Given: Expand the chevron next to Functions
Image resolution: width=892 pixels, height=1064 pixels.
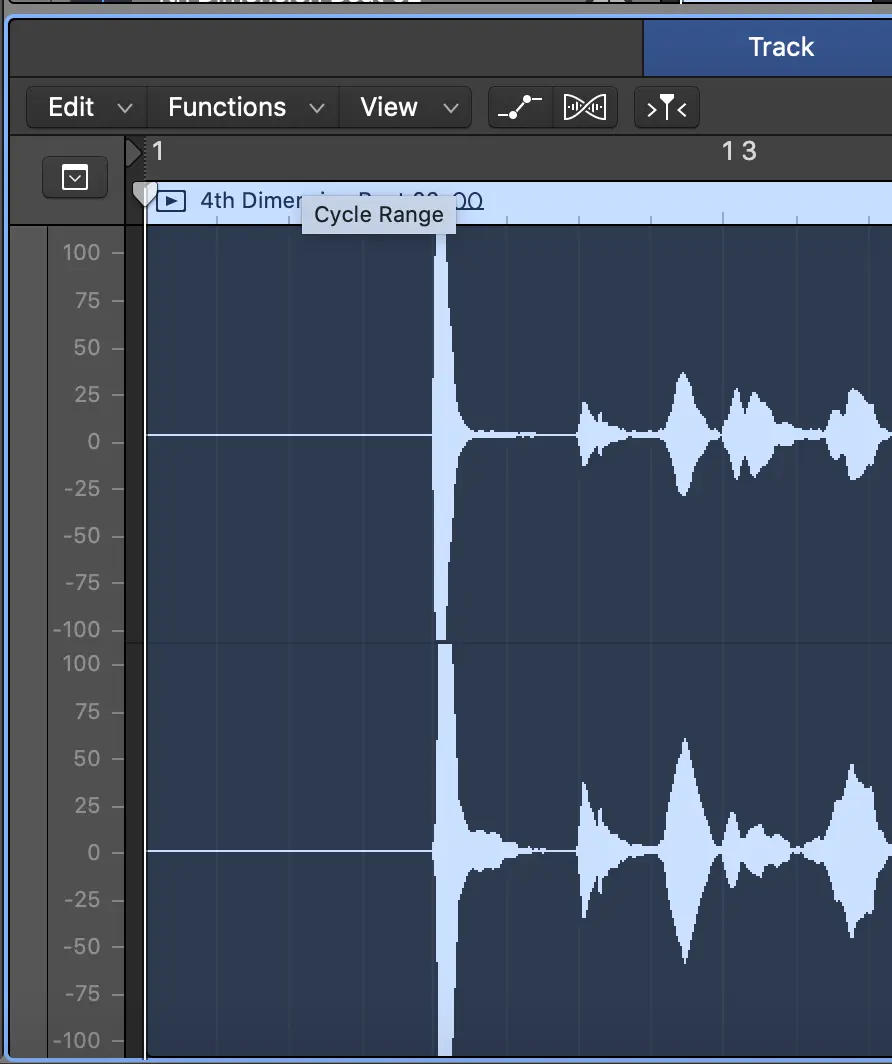Looking at the screenshot, I should pyautogui.click(x=316, y=108).
